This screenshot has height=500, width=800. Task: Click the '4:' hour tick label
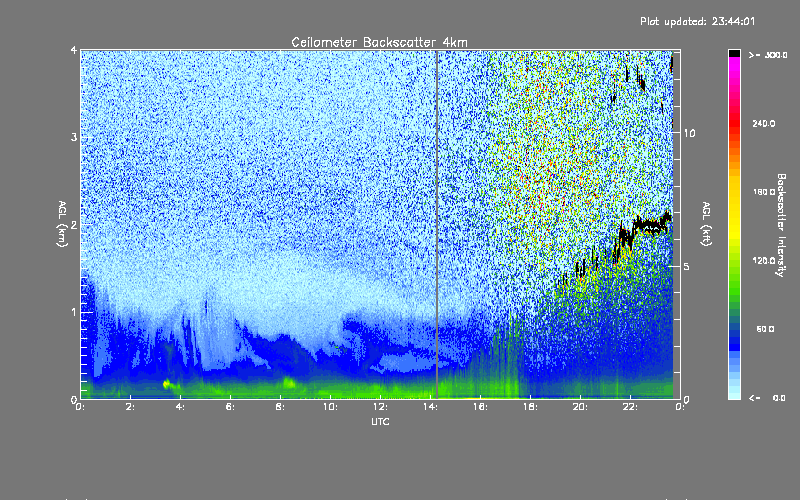pos(181,407)
